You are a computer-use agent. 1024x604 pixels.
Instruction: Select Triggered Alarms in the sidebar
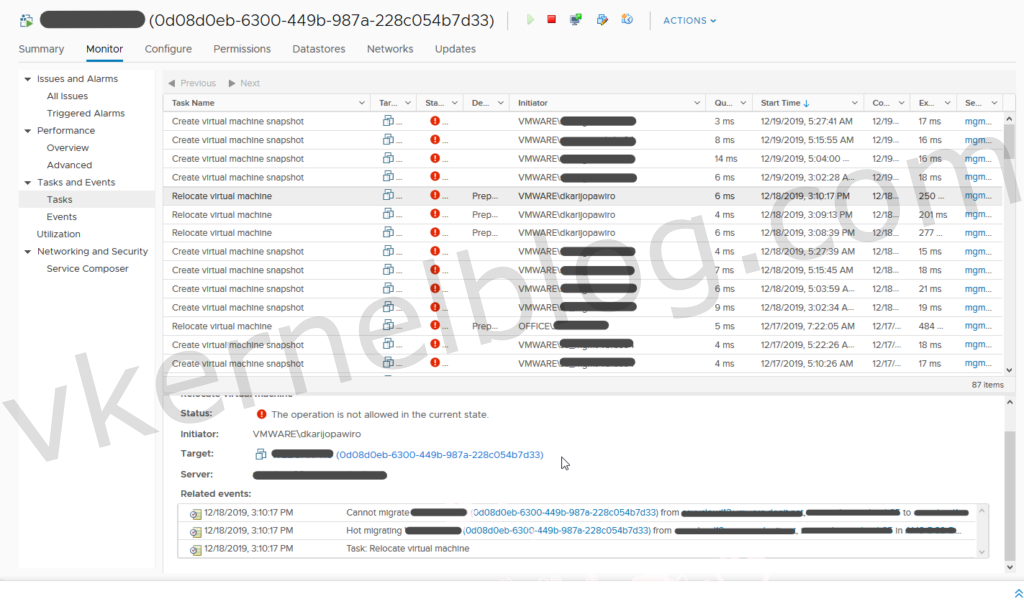[85, 114]
